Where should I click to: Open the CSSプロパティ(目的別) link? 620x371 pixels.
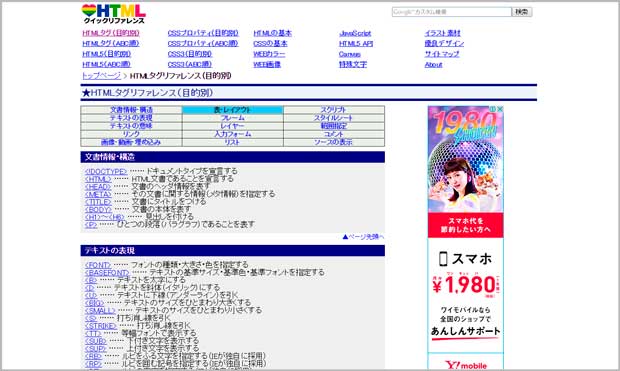[x=203, y=33]
